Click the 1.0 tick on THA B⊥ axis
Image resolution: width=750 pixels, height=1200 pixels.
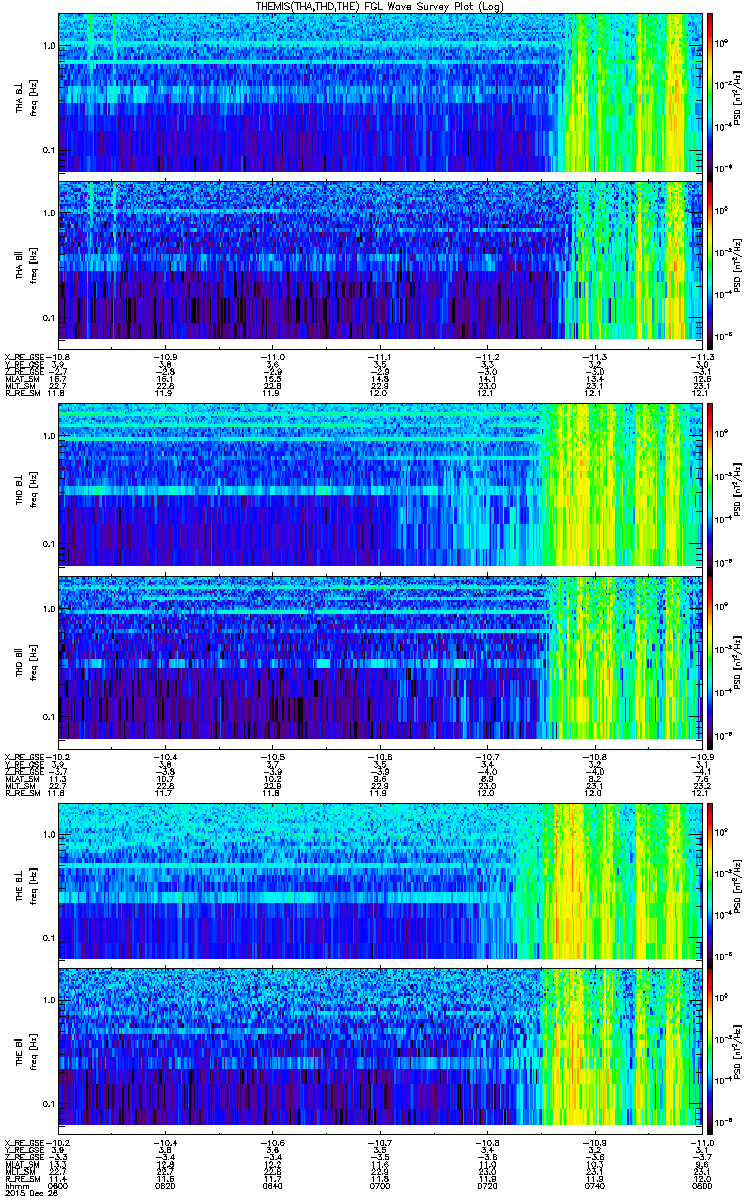click(x=48, y=46)
